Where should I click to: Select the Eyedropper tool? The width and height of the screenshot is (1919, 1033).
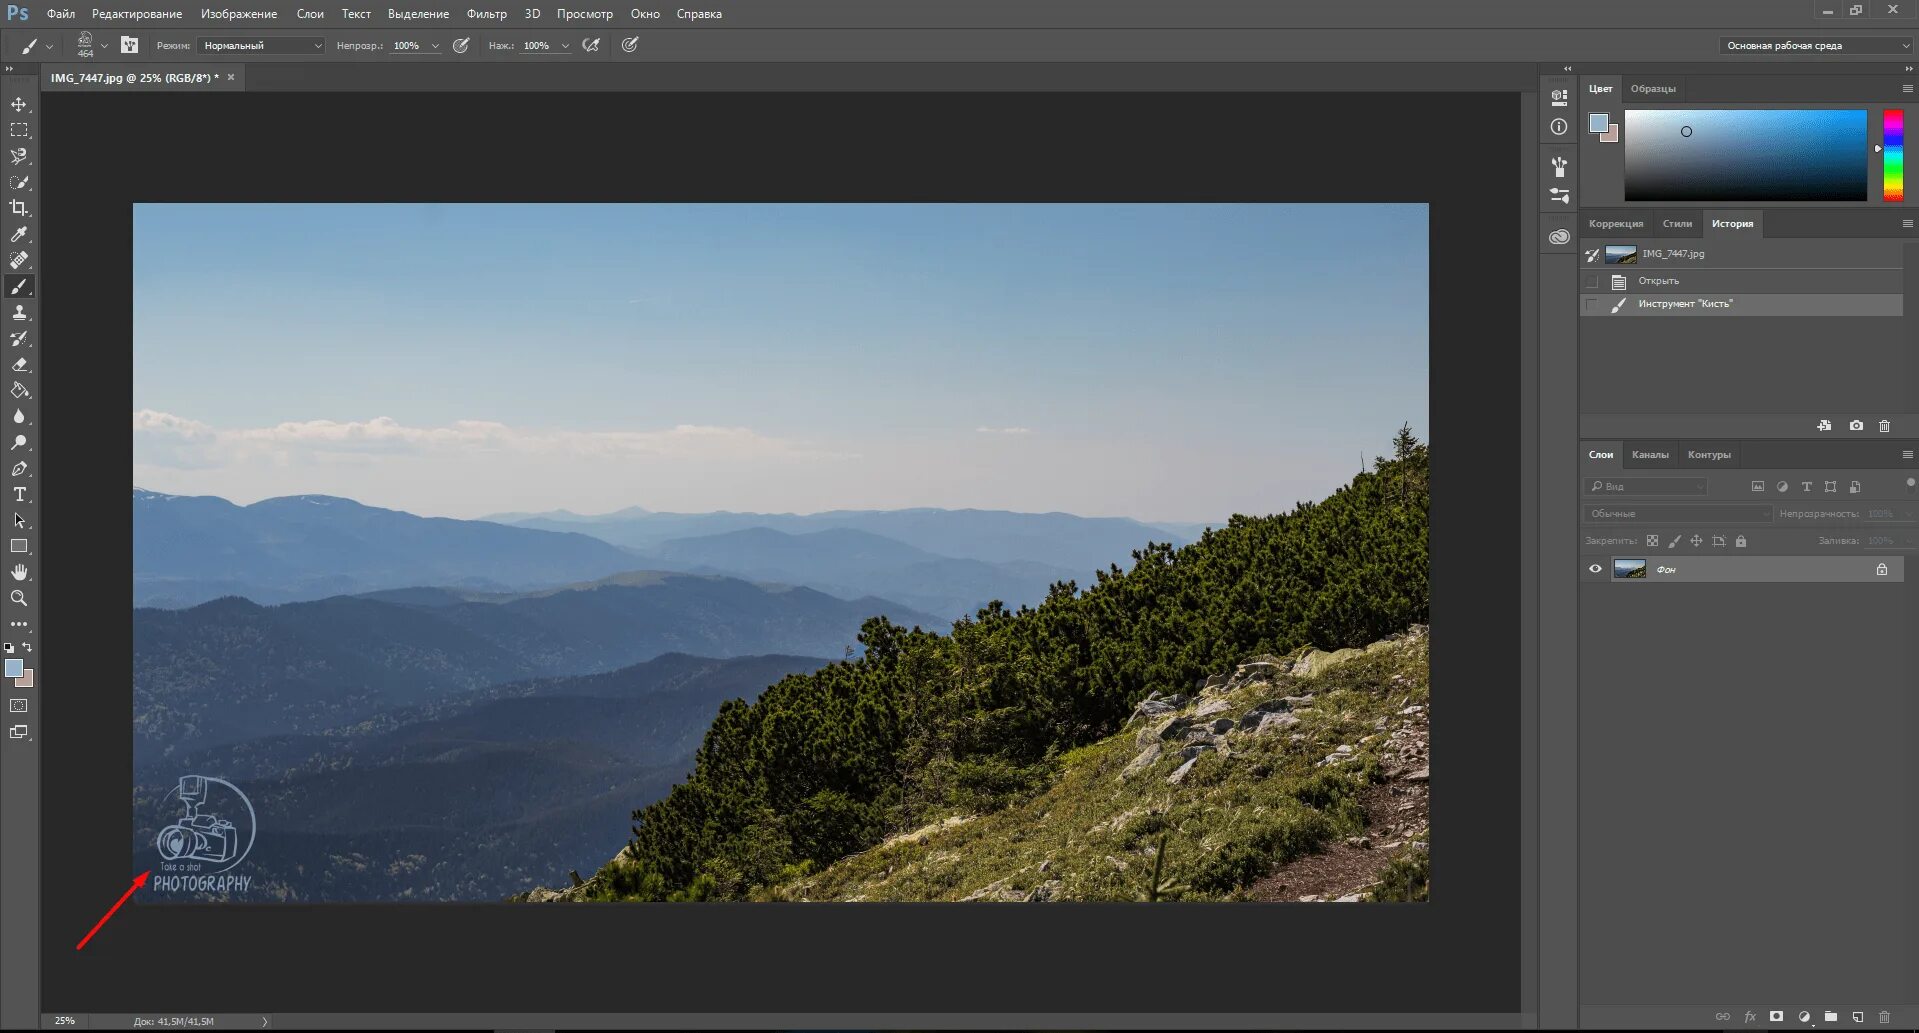tap(19, 234)
